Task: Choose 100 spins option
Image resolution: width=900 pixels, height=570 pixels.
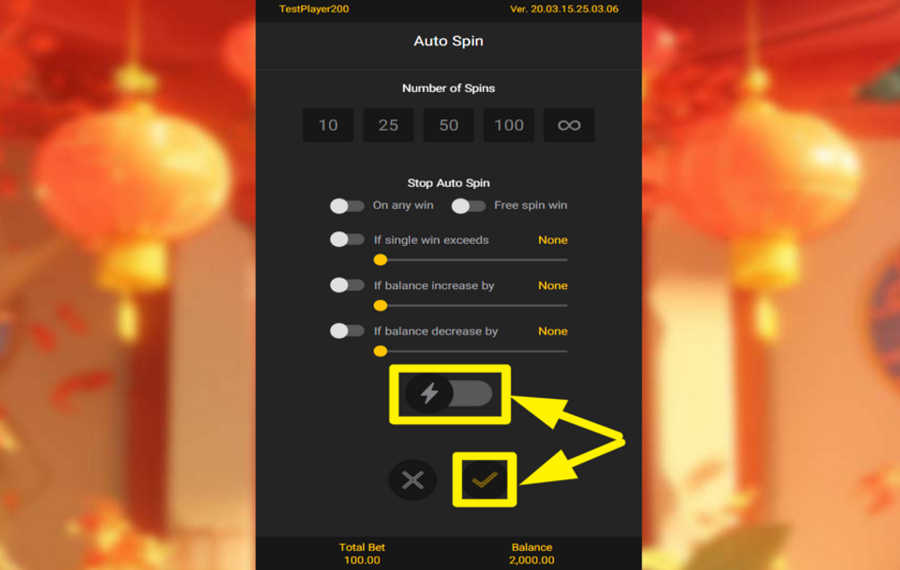Action: click(x=509, y=125)
